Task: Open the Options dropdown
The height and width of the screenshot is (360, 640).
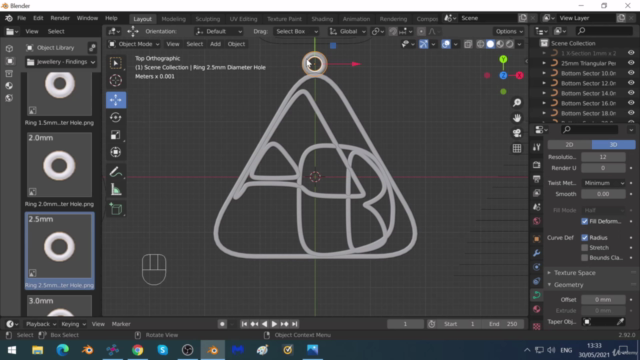Action: click(x=509, y=31)
